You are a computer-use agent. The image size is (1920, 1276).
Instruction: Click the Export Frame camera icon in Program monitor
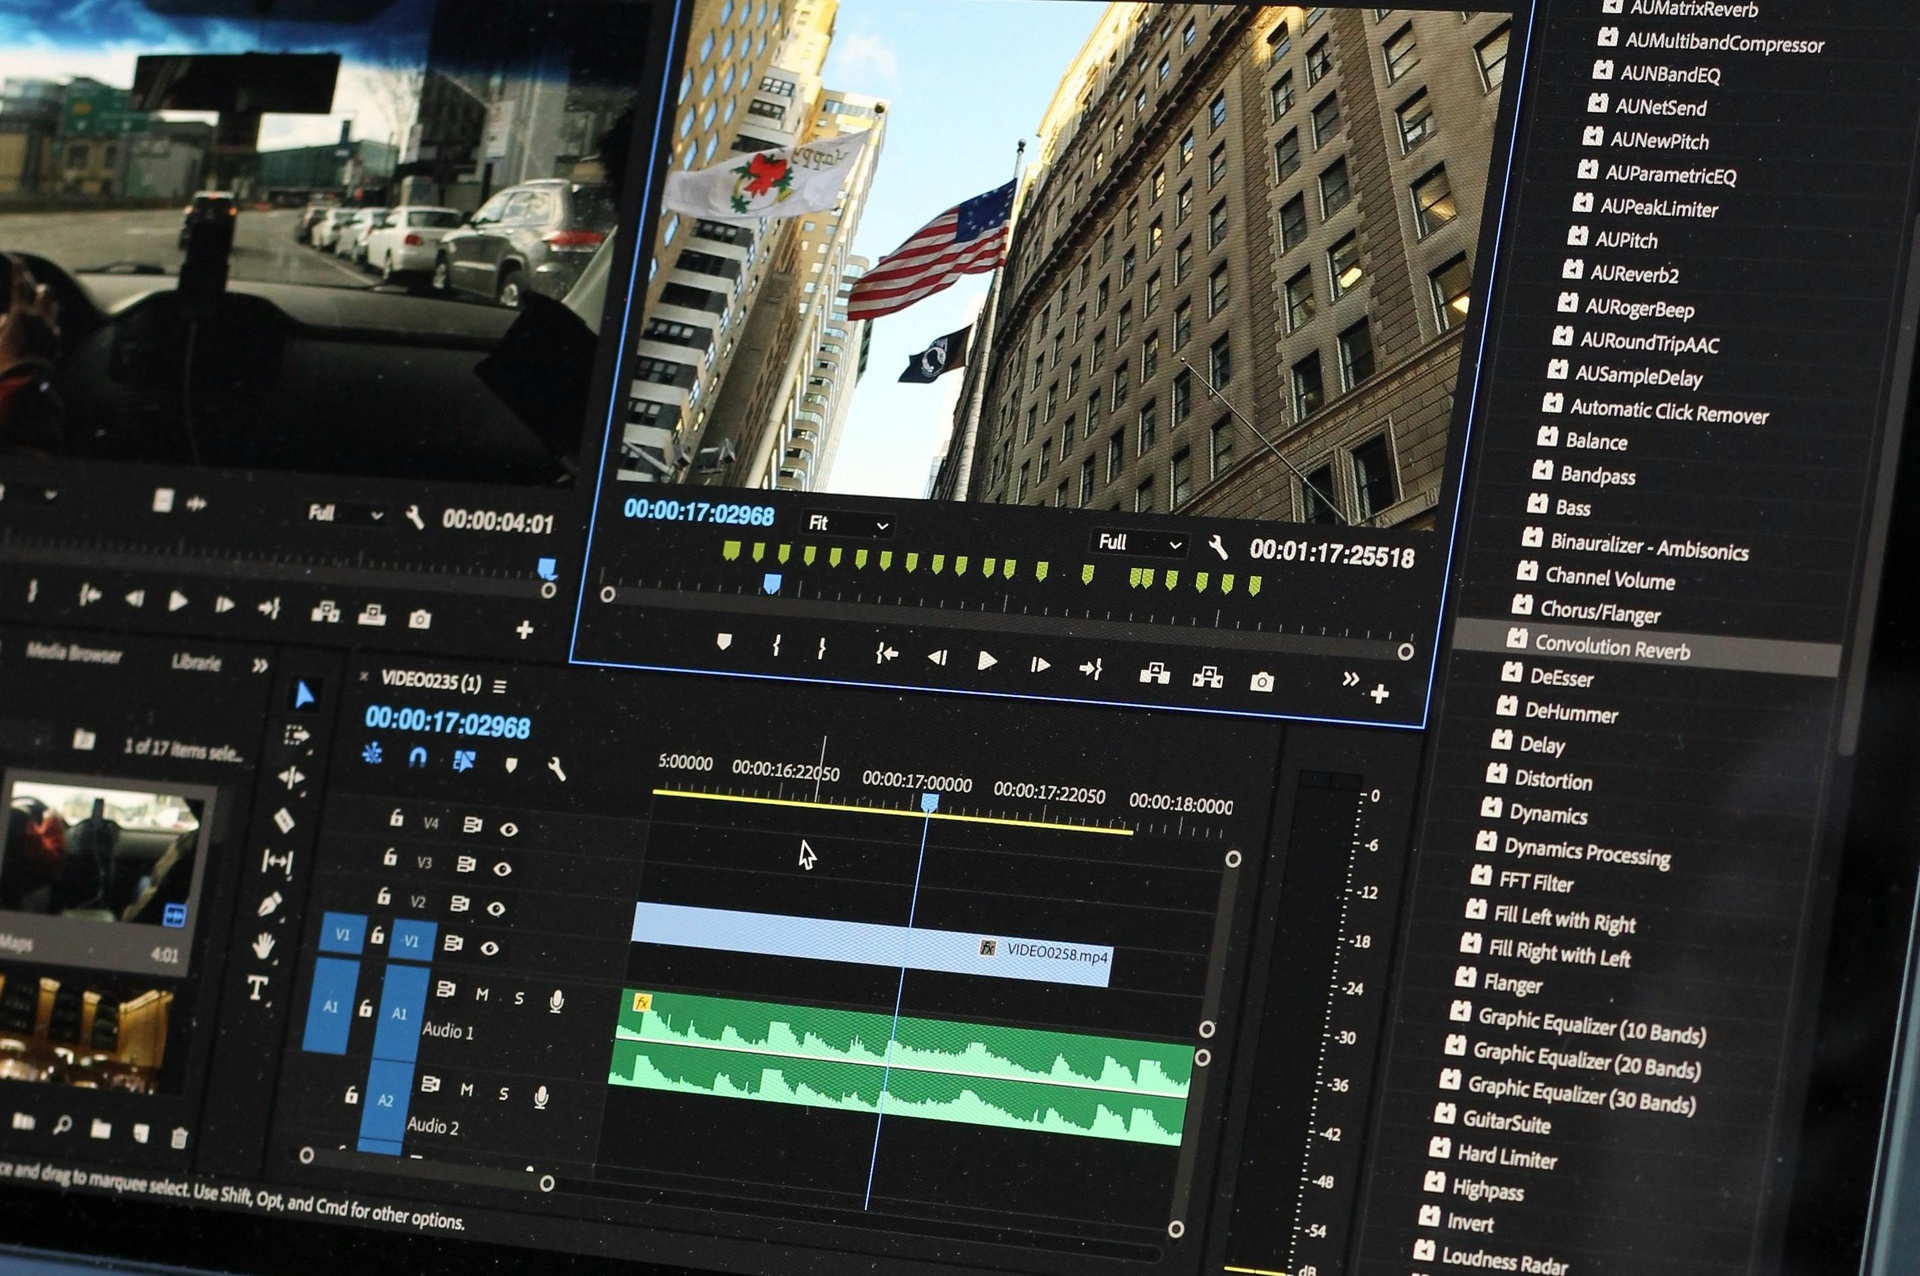[1262, 682]
